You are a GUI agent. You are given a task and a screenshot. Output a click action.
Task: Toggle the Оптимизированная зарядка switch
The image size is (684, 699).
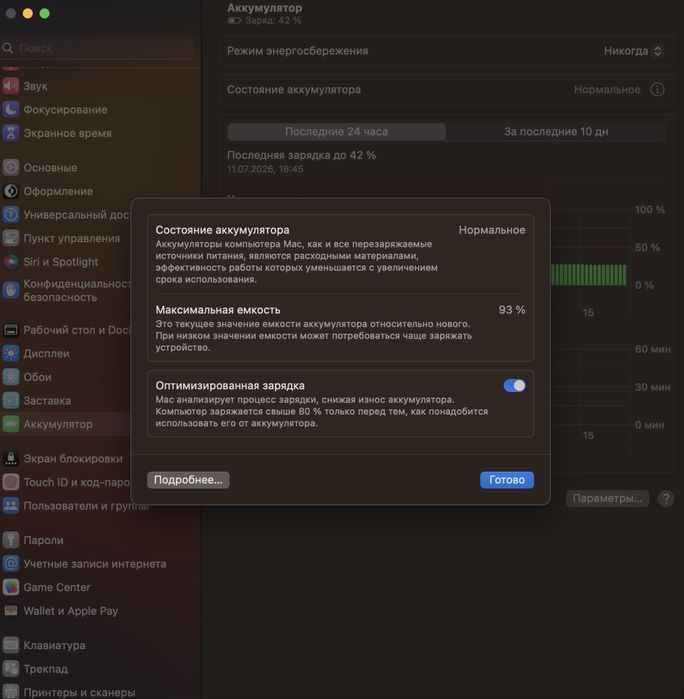tap(515, 386)
